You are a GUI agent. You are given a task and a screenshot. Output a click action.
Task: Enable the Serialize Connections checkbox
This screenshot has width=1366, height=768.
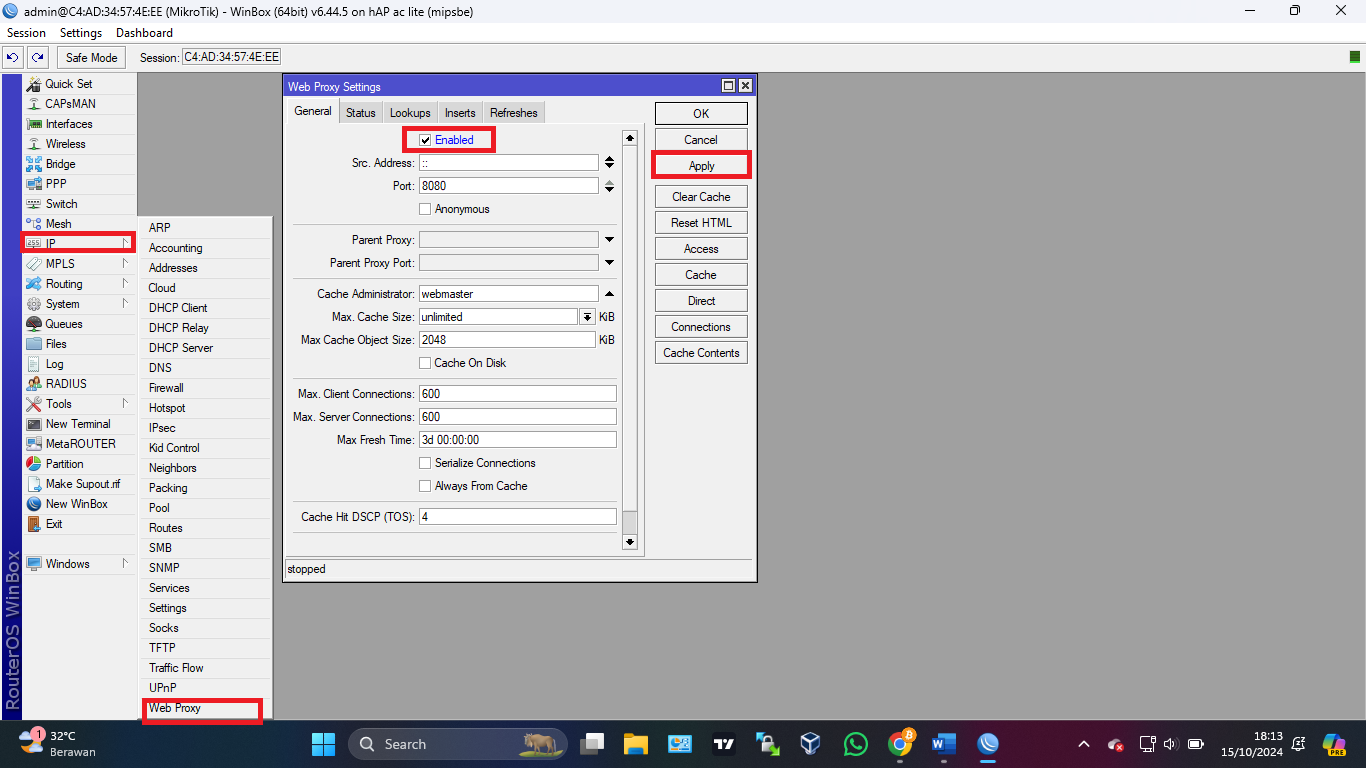pyautogui.click(x=425, y=463)
